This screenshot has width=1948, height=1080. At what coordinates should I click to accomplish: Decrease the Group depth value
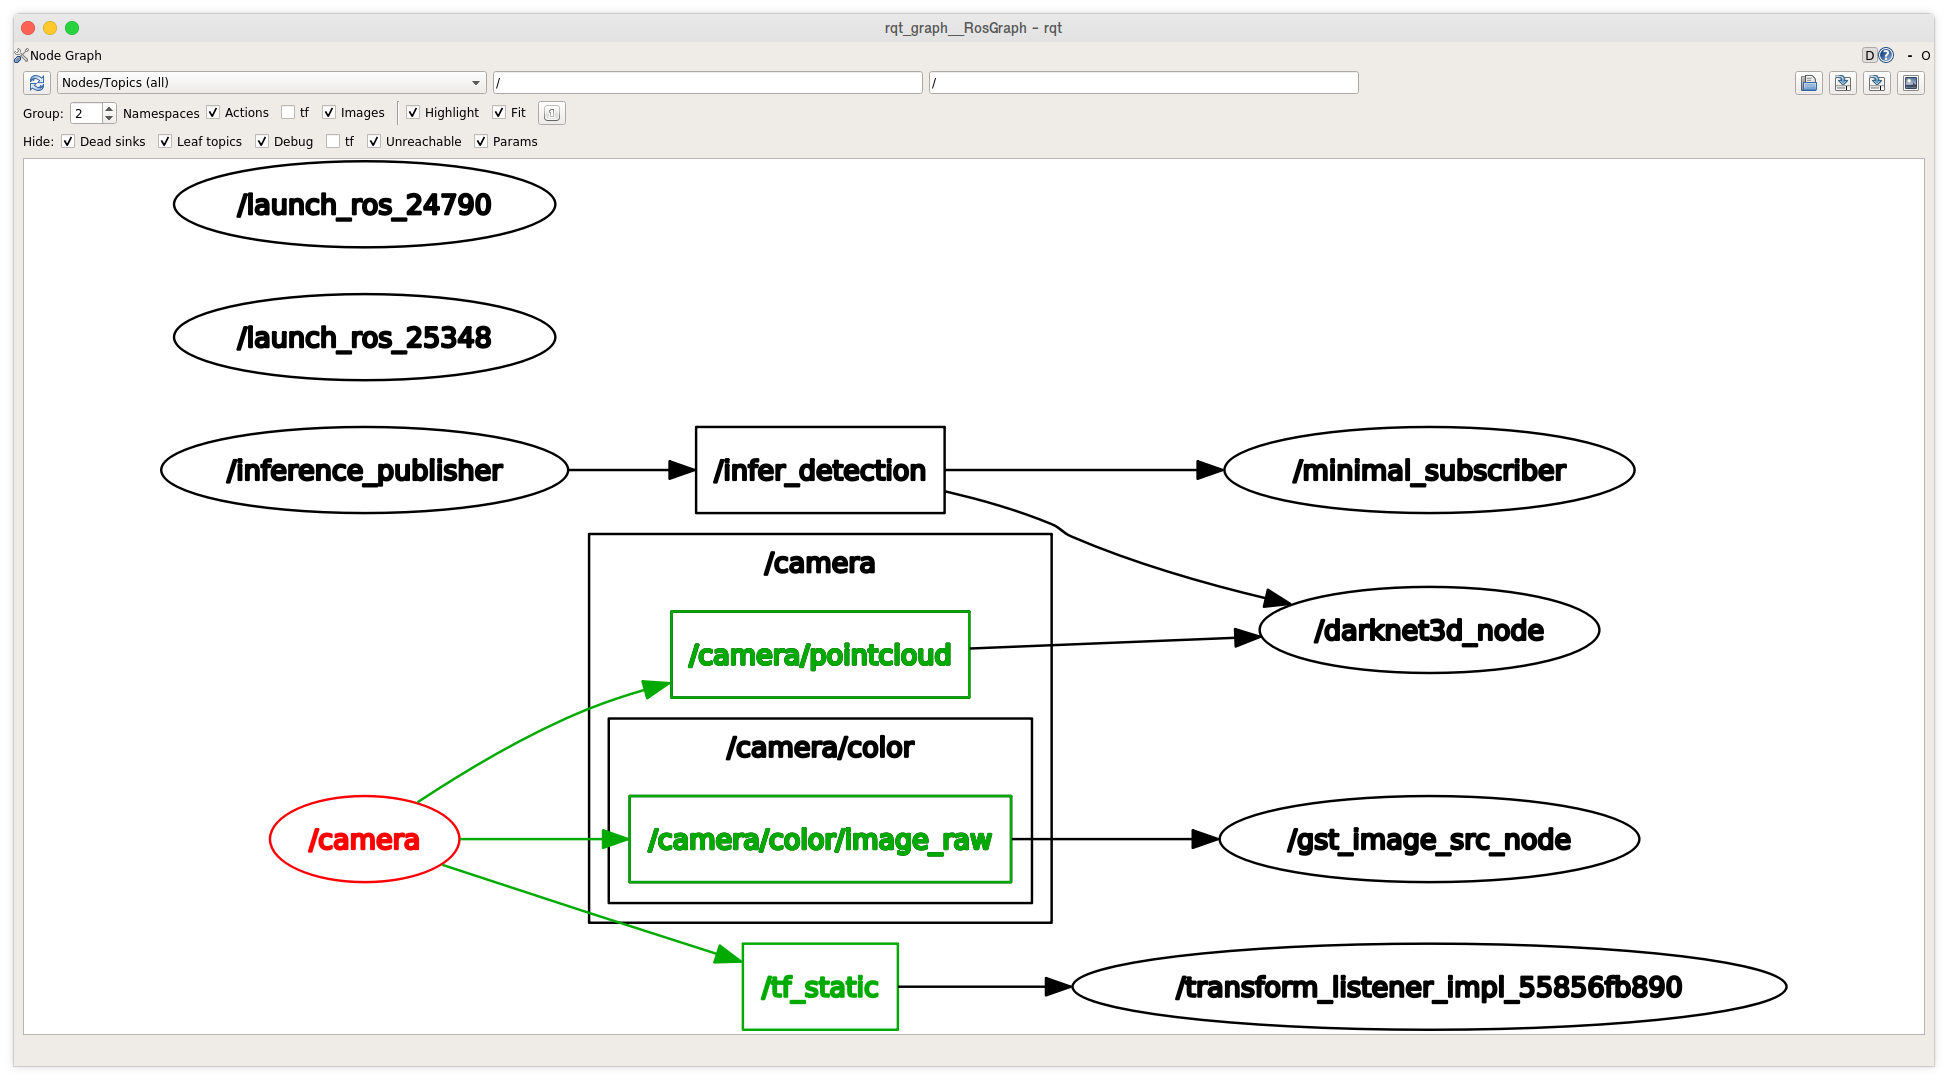click(109, 119)
